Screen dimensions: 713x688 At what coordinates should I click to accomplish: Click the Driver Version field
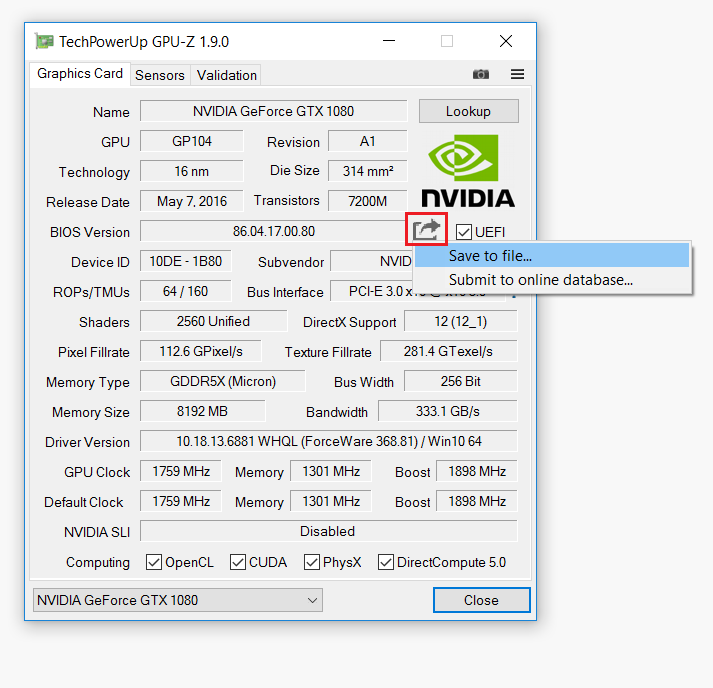point(328,441)
